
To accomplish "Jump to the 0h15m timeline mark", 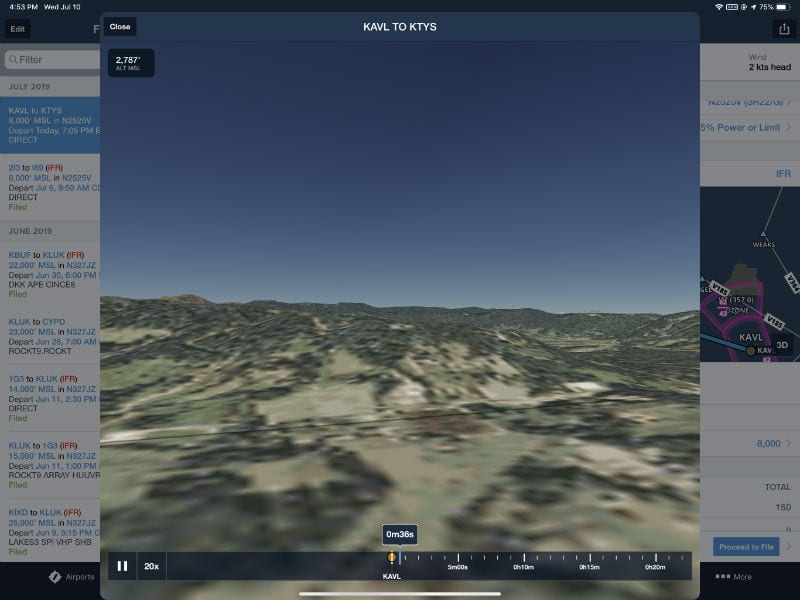I will point(589,563).
